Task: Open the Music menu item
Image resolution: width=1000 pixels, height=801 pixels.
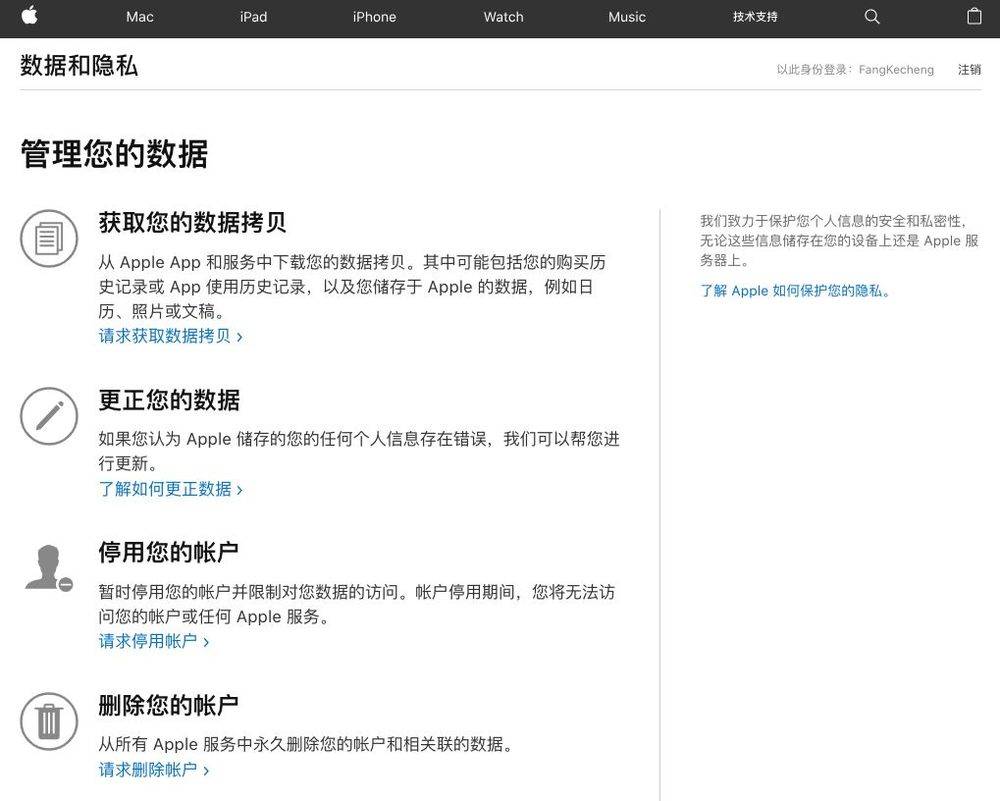Action: pyautogui.click(x=627, y=17)
